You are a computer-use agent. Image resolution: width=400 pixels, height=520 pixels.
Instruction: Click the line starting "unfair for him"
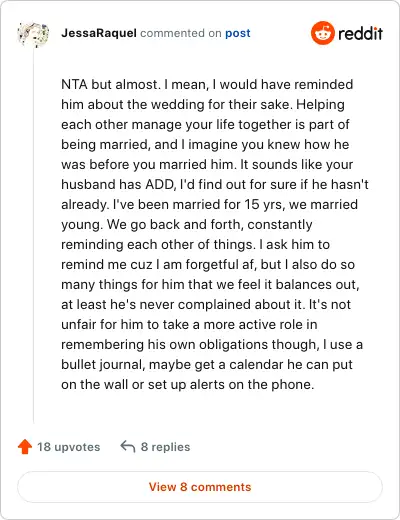(x=189, y=324)
